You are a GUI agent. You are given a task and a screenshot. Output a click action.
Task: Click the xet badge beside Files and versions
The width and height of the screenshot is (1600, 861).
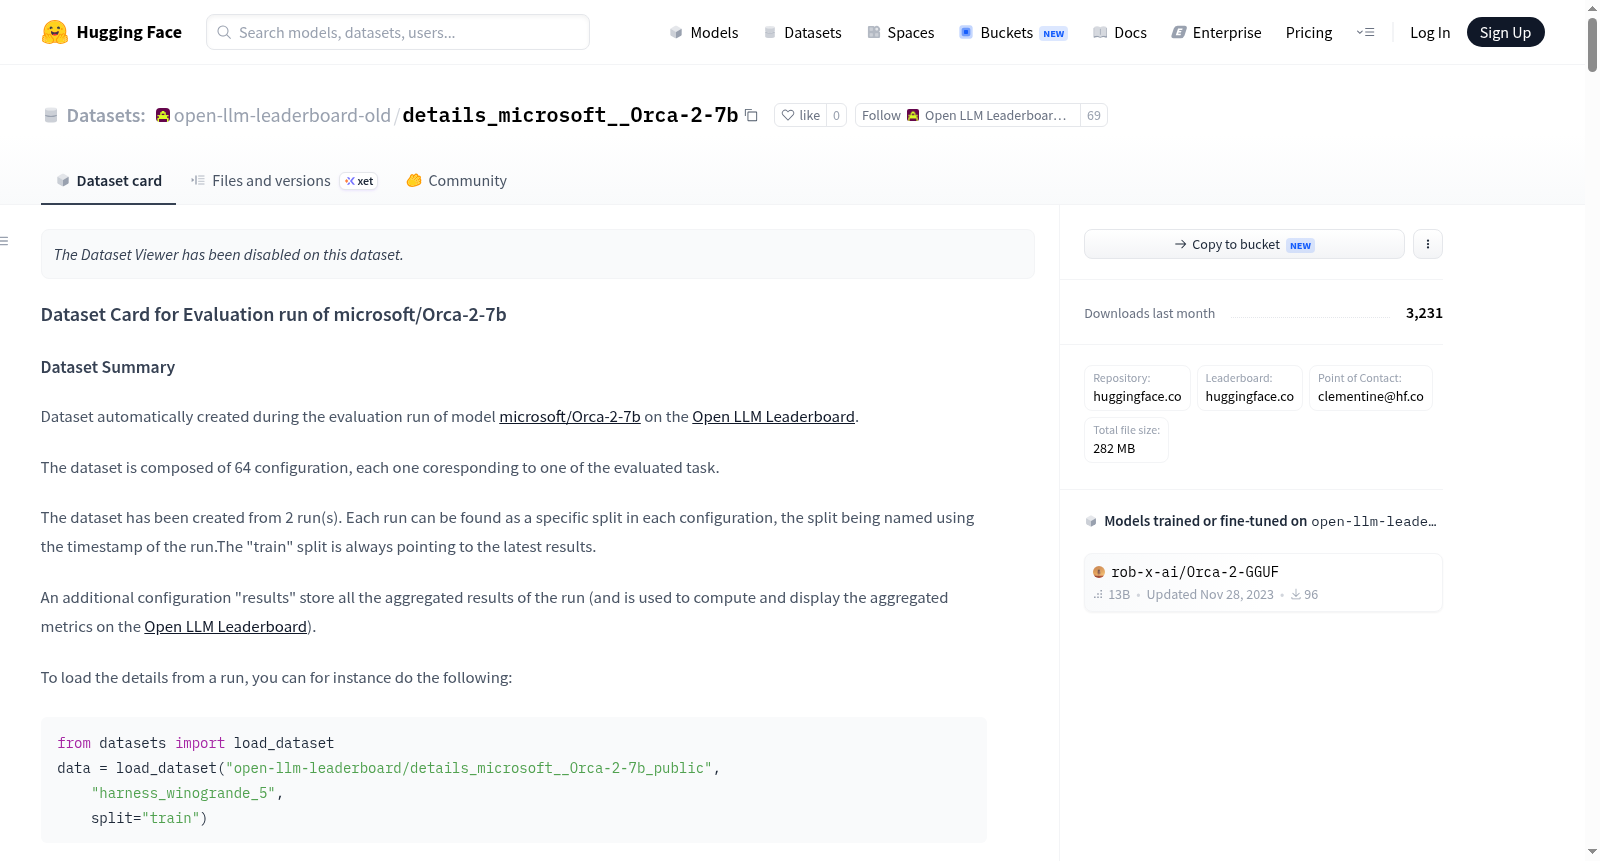pyautogui.click(x=359, y=181)
